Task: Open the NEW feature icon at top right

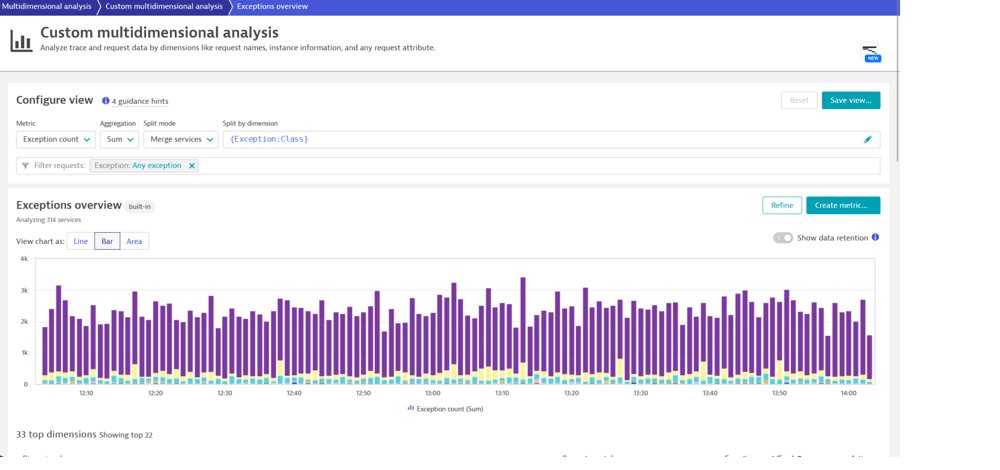Action: click(870, 52)
